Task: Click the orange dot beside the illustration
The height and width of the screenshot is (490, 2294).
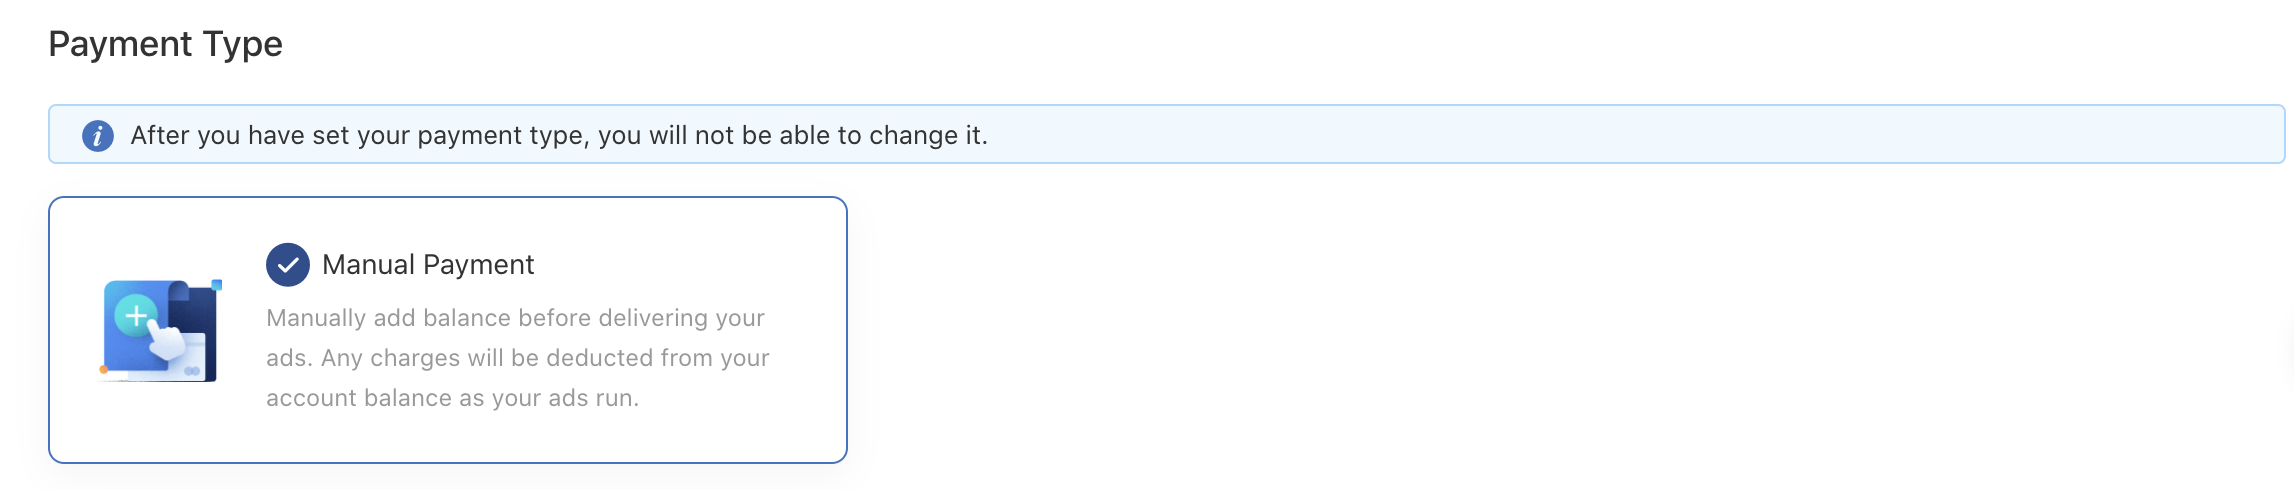Action: pyautogui.click(x=103, y=370)
